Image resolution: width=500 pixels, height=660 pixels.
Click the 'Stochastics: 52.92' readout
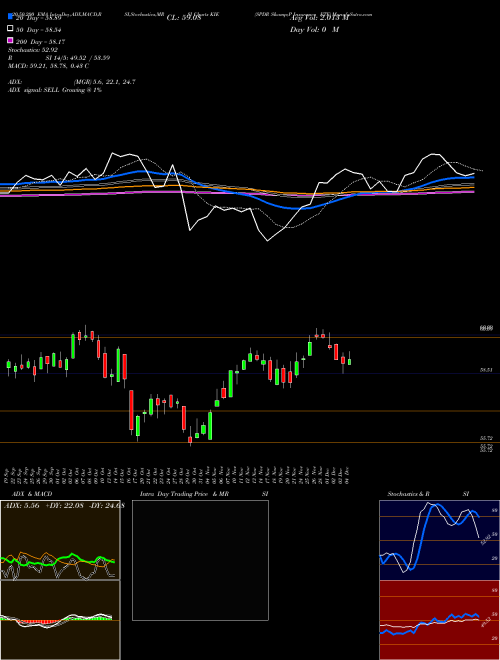tap(33, 50)
